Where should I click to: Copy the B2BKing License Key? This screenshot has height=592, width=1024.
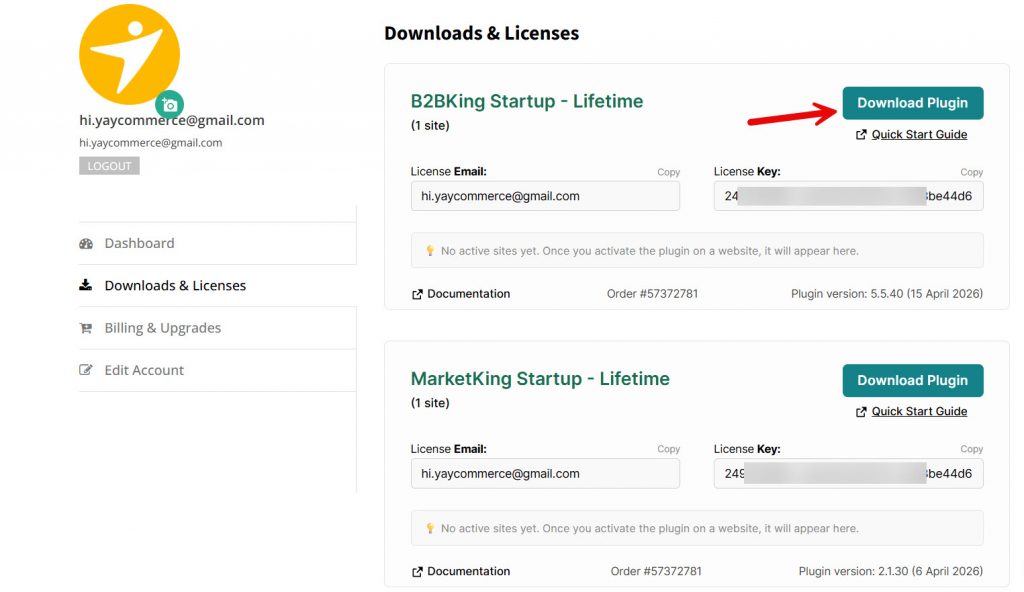click(971, 171)
